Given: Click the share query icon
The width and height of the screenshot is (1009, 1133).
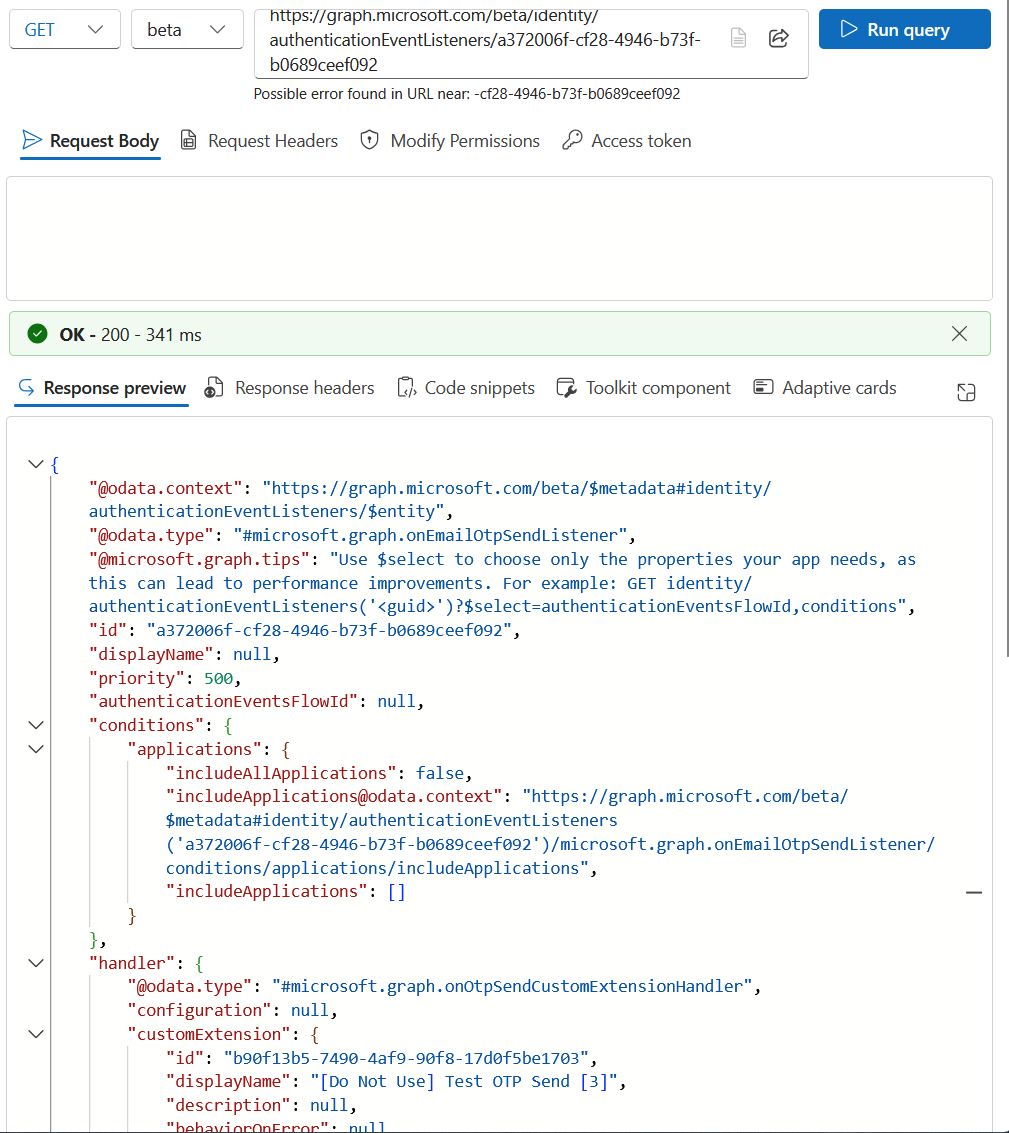Looking at the screenshot, I should coord(778,38).
